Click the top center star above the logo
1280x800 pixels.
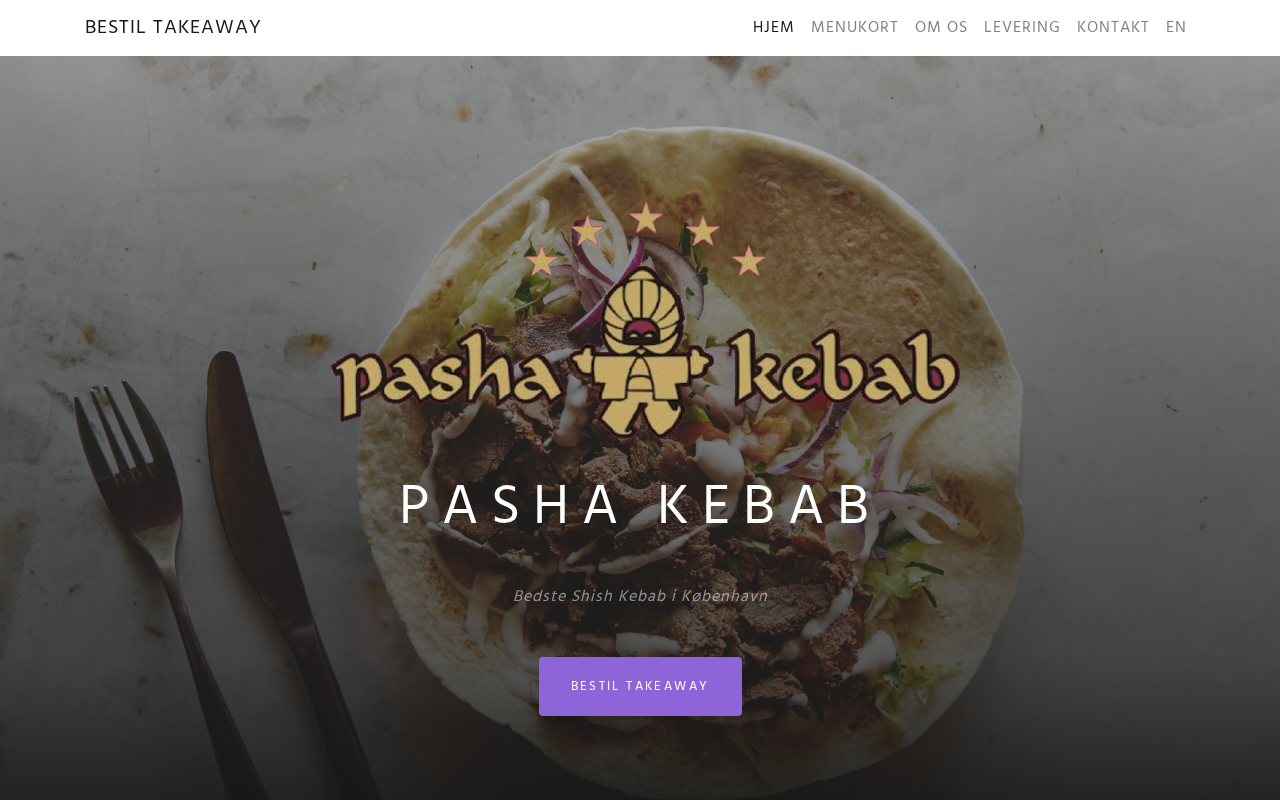click(x=646, y=218)
